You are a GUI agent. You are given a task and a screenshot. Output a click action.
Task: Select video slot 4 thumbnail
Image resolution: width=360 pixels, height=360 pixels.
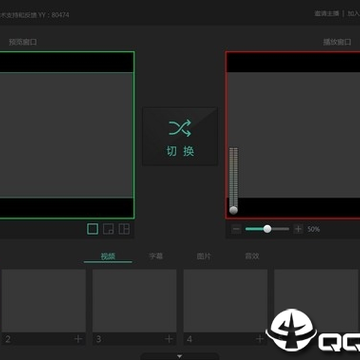[x=225, y=301]
